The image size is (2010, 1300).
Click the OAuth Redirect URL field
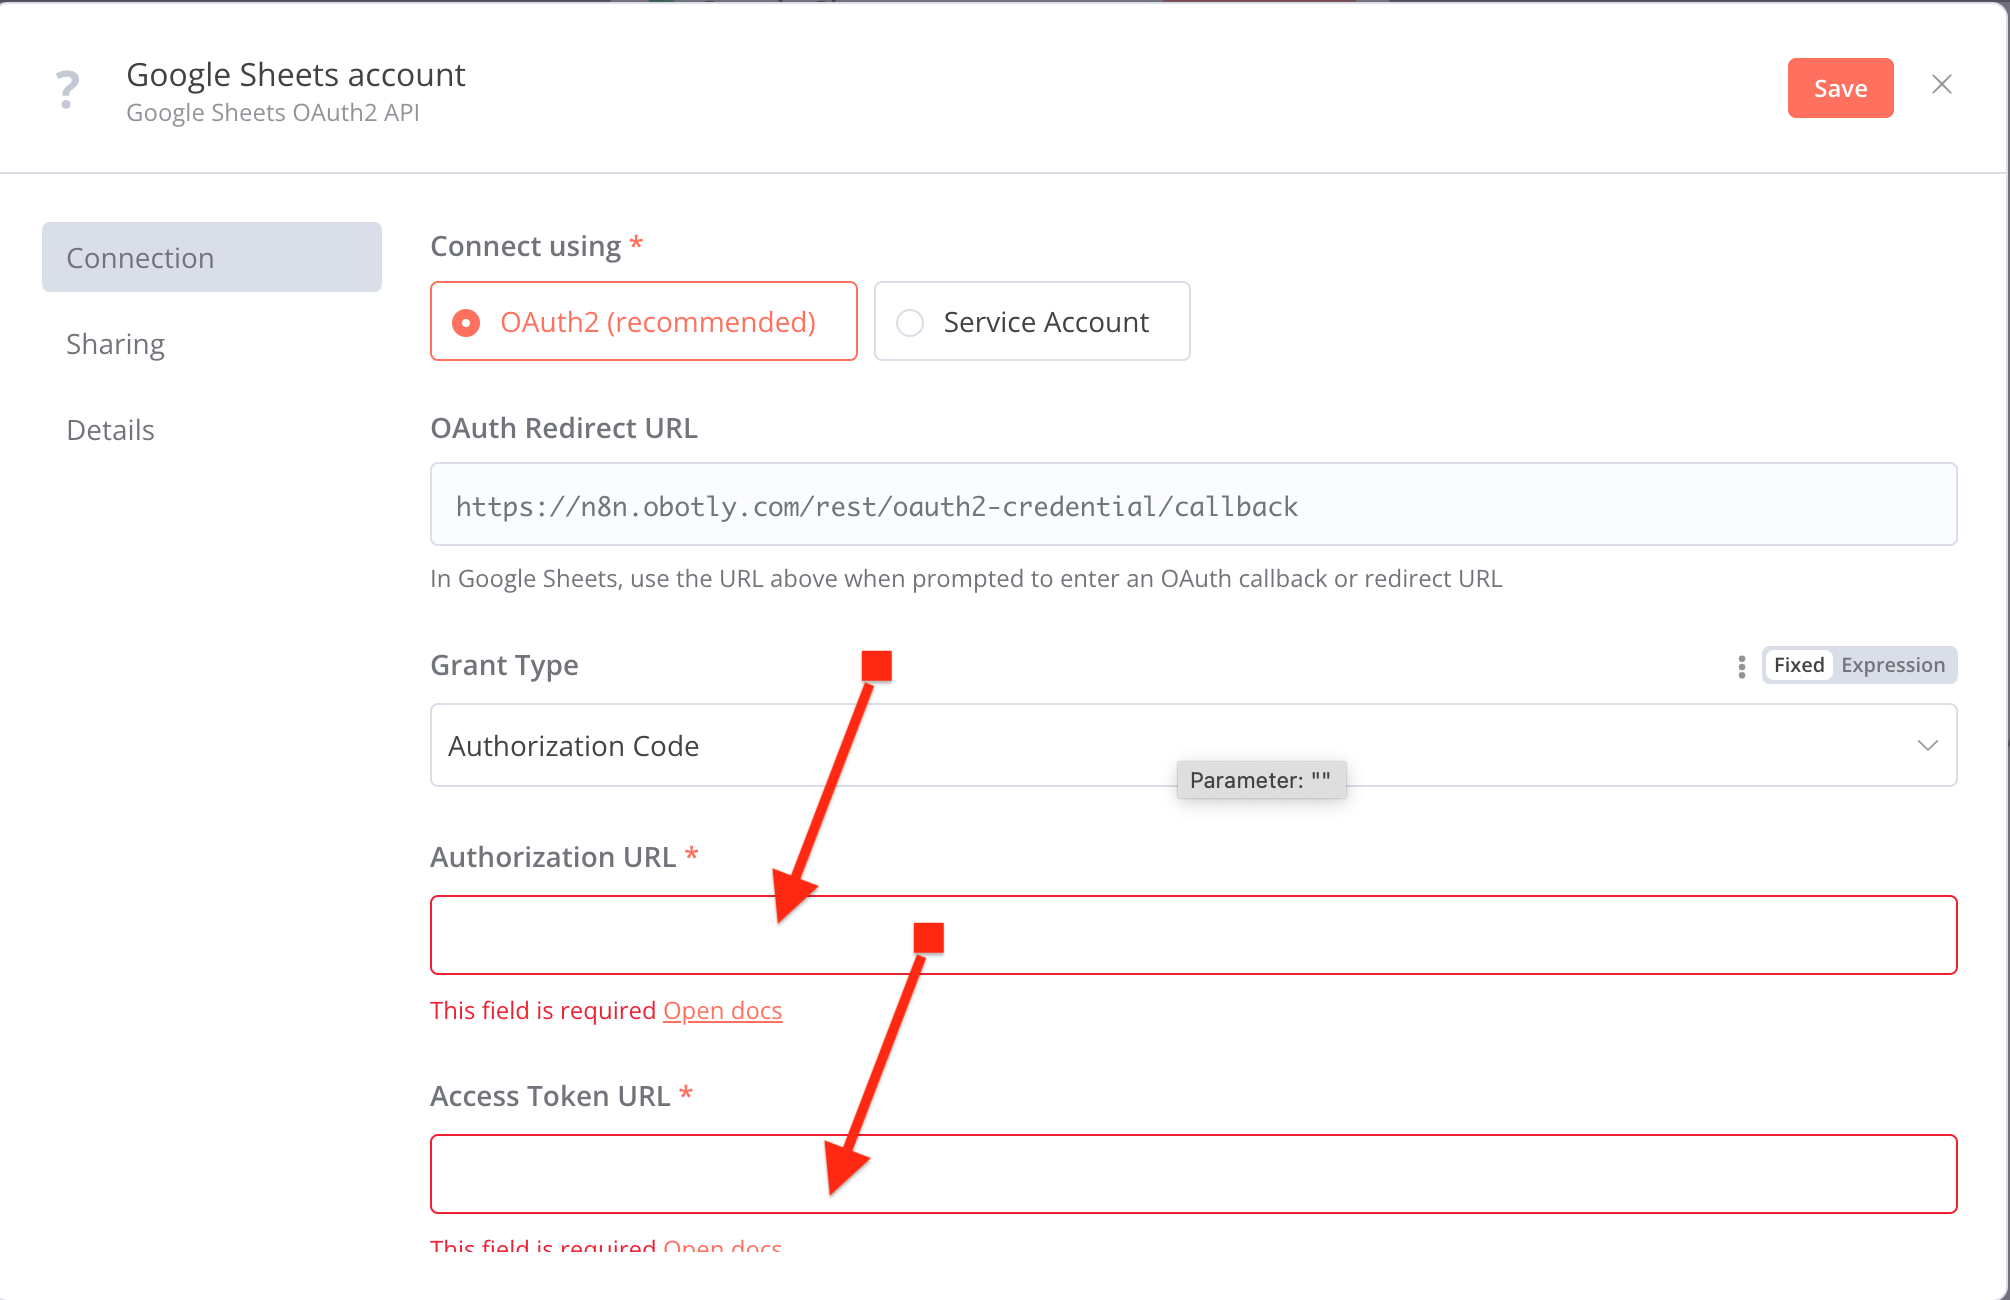[1192, 505]
